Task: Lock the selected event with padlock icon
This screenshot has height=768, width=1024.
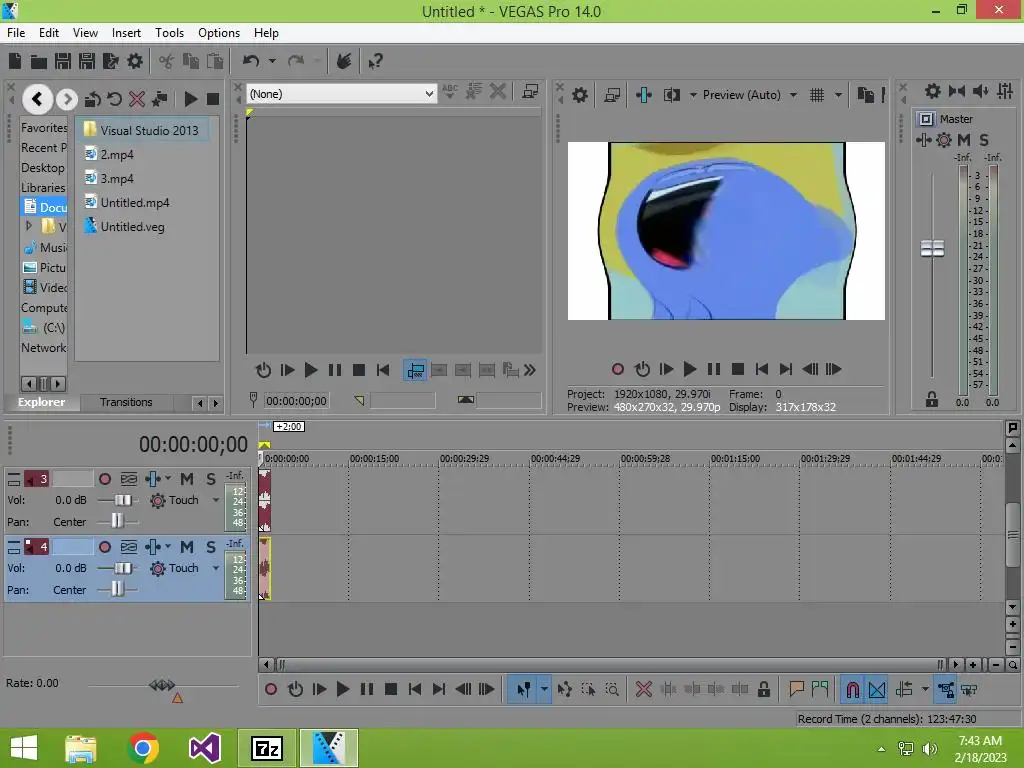Action: tap(763, 689)
